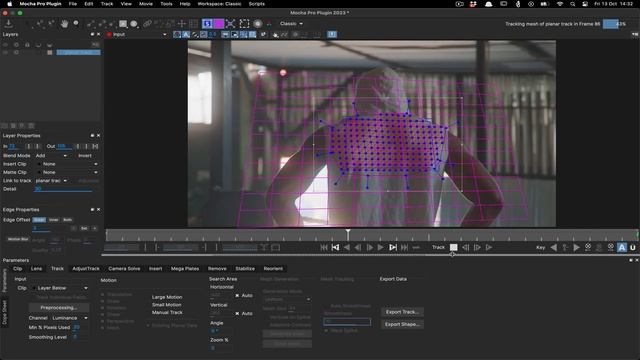Open the Tools menu
The height and width of the screenshot is (360, 640).
tap(166, 4)
